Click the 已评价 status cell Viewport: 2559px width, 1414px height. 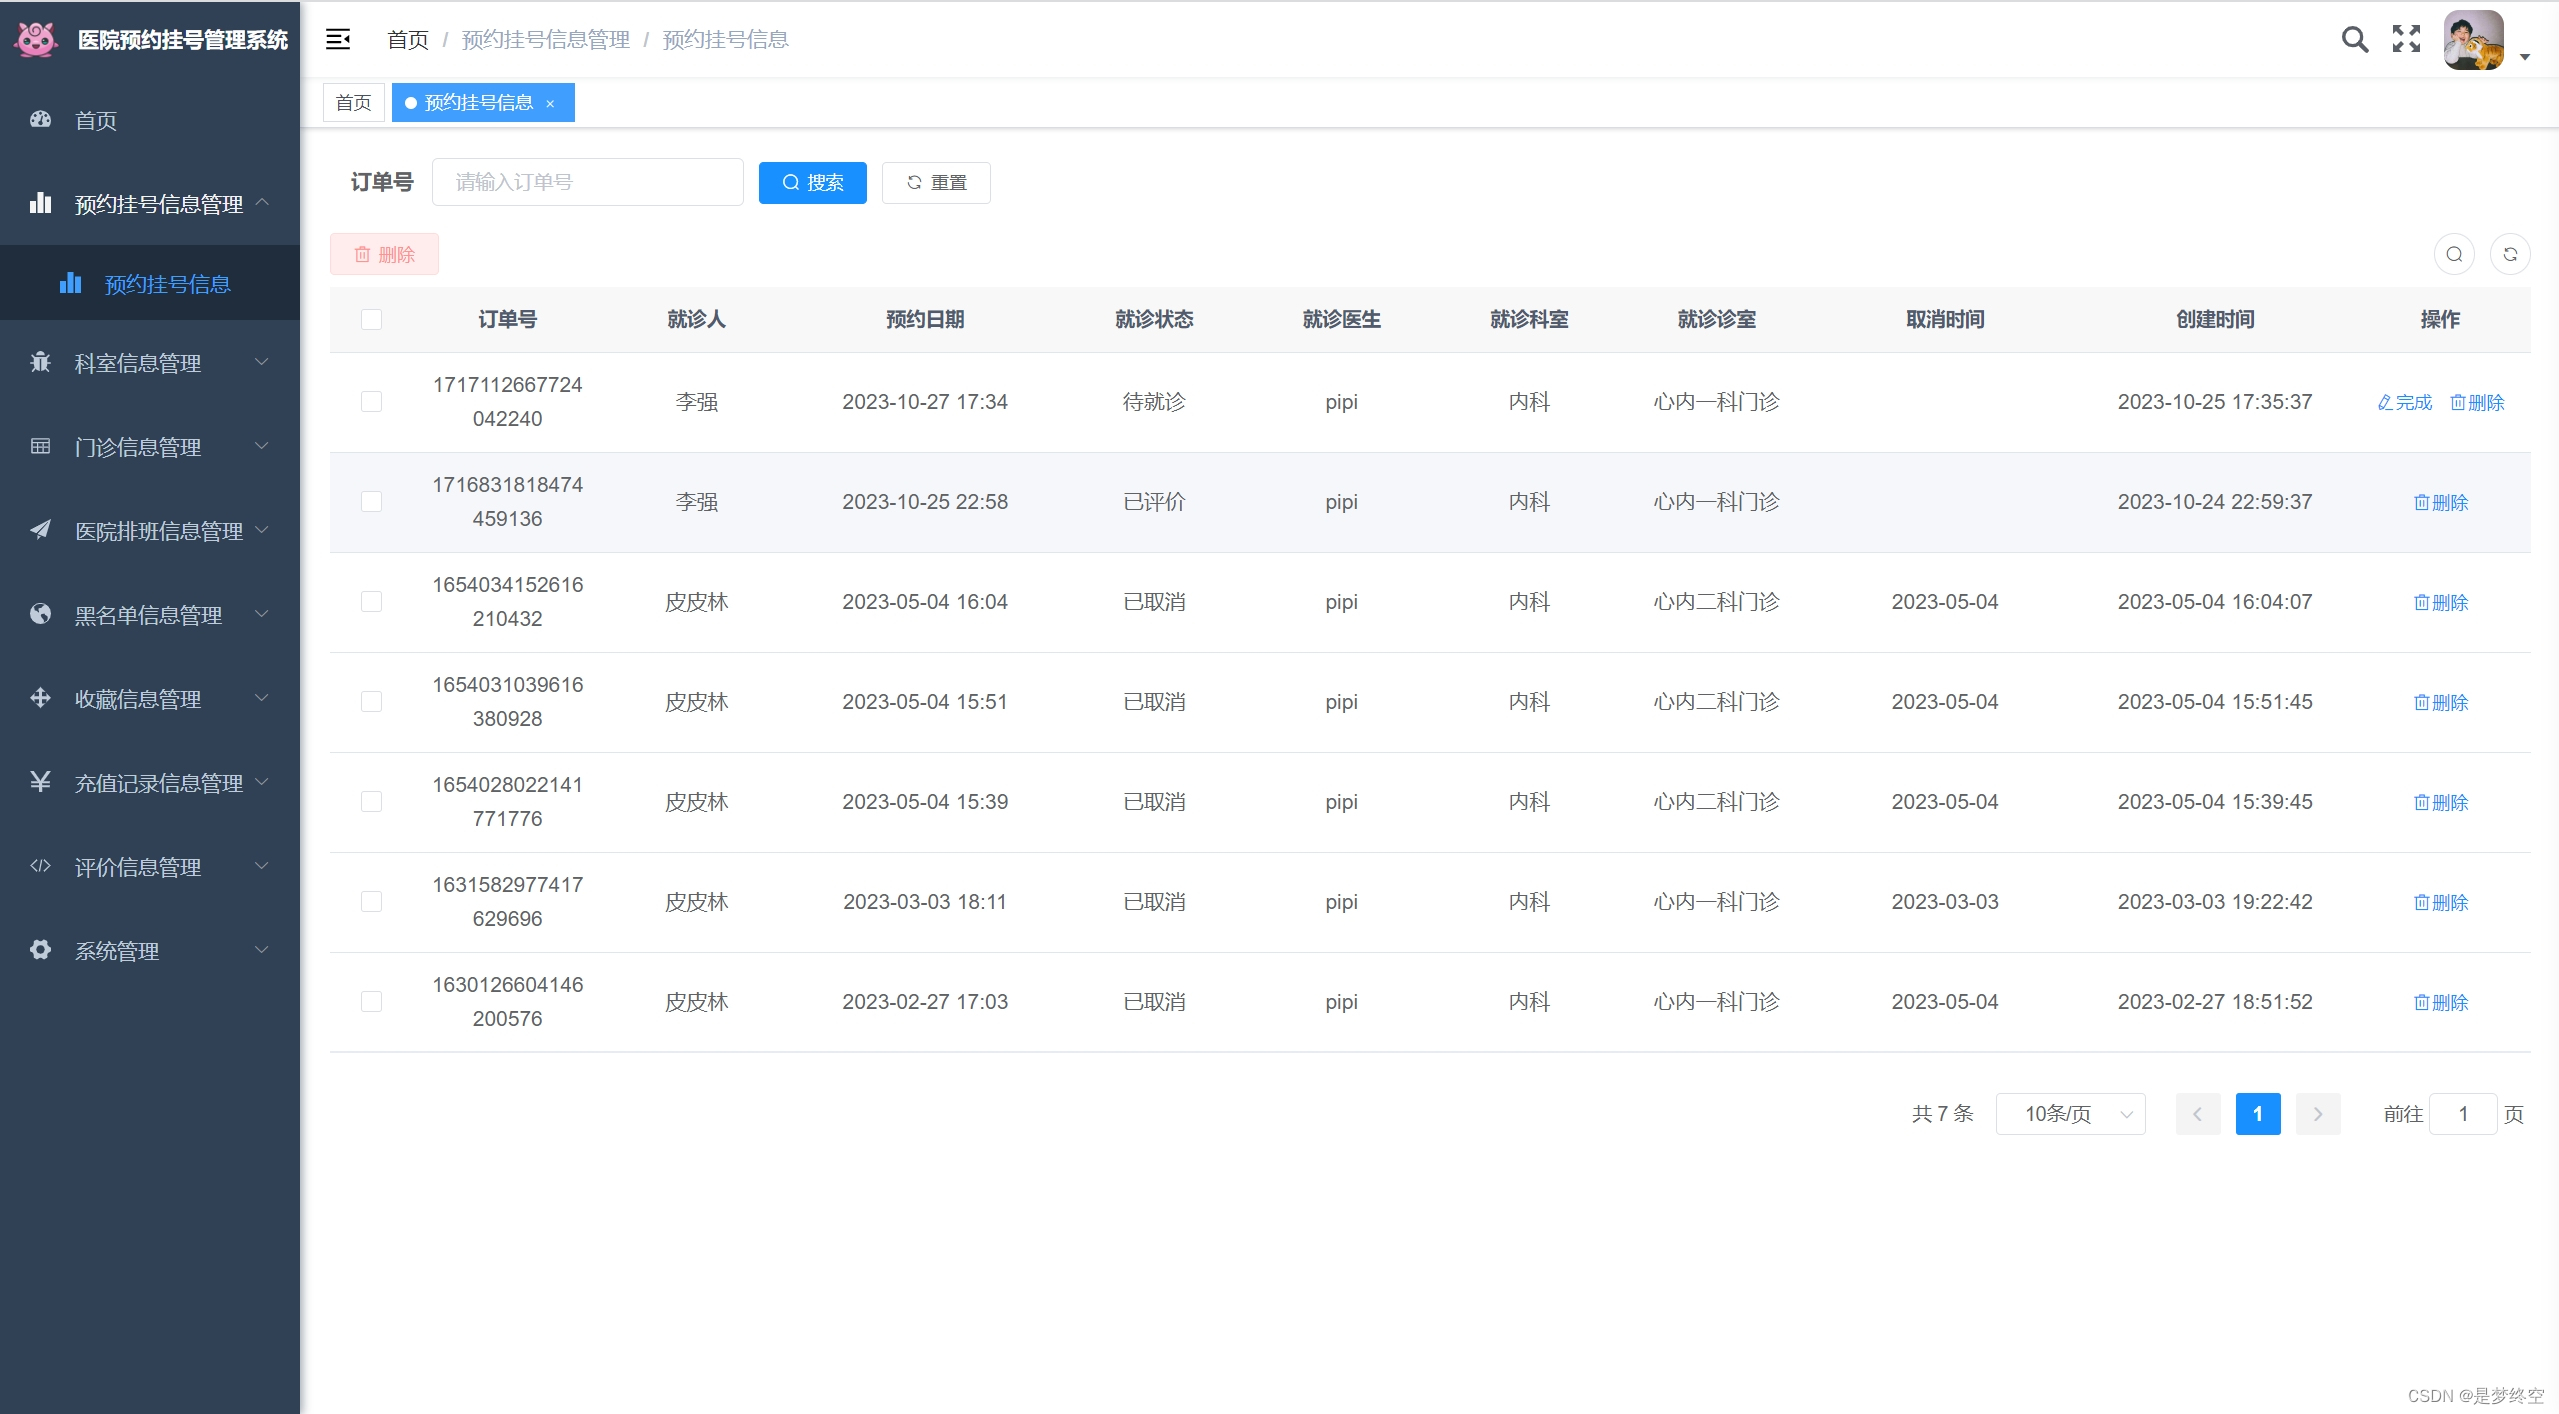click(1154, 502)
